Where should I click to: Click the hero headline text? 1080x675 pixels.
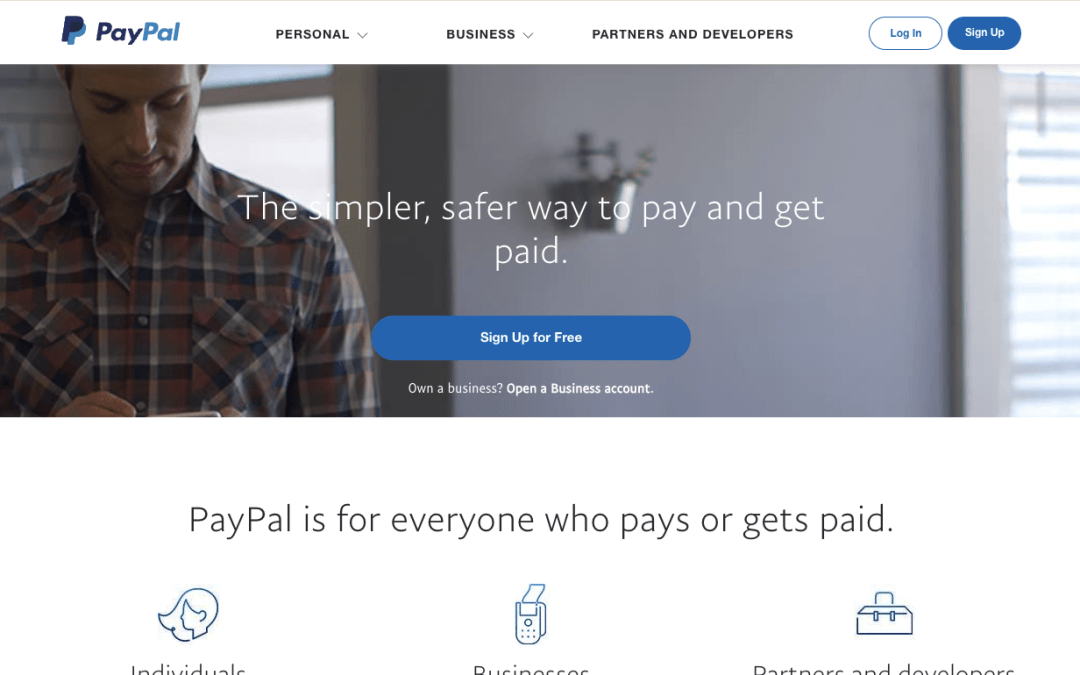531,229
